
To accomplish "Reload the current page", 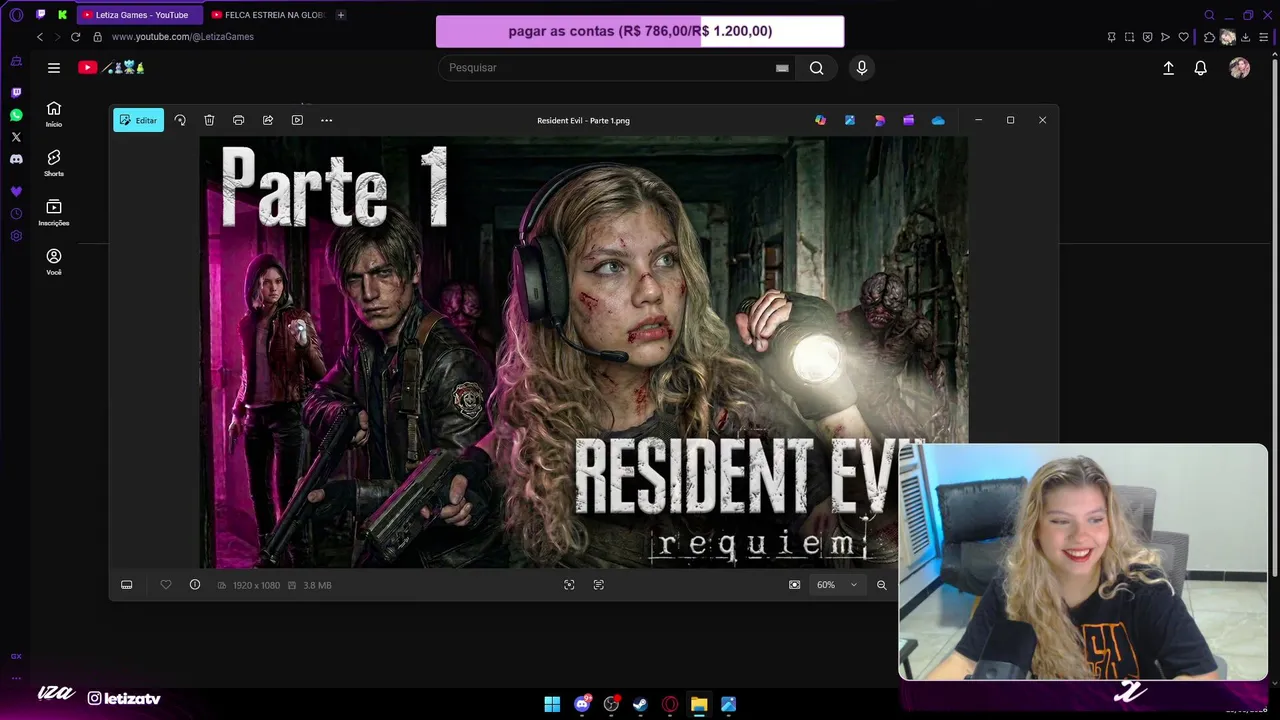I will pos(75,37).
